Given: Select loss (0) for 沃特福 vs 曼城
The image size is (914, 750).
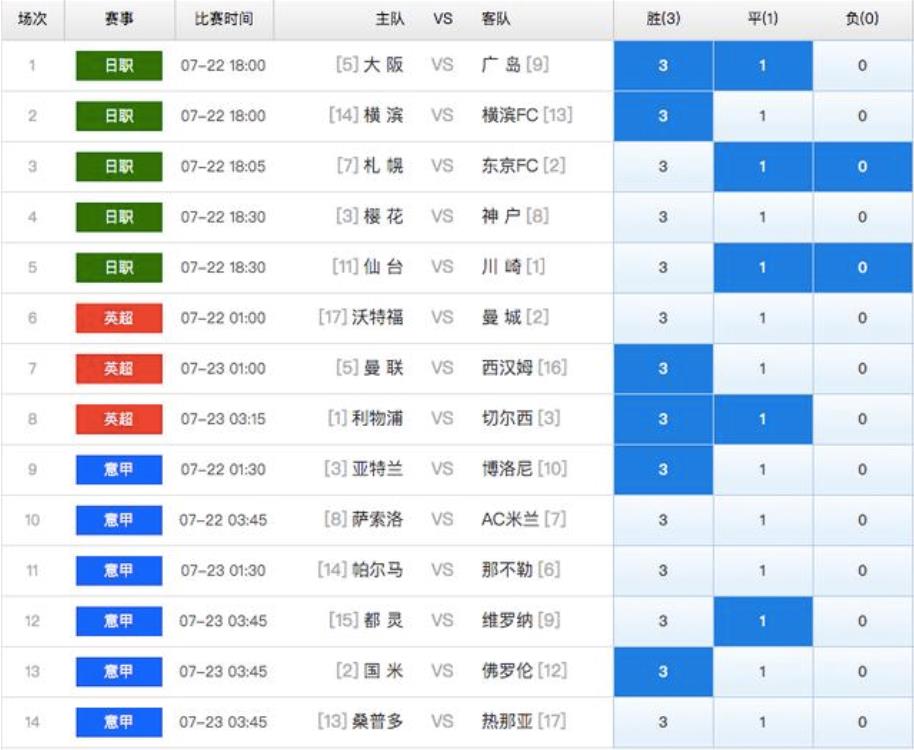Looking at the screenshot, I should point(863,318).
